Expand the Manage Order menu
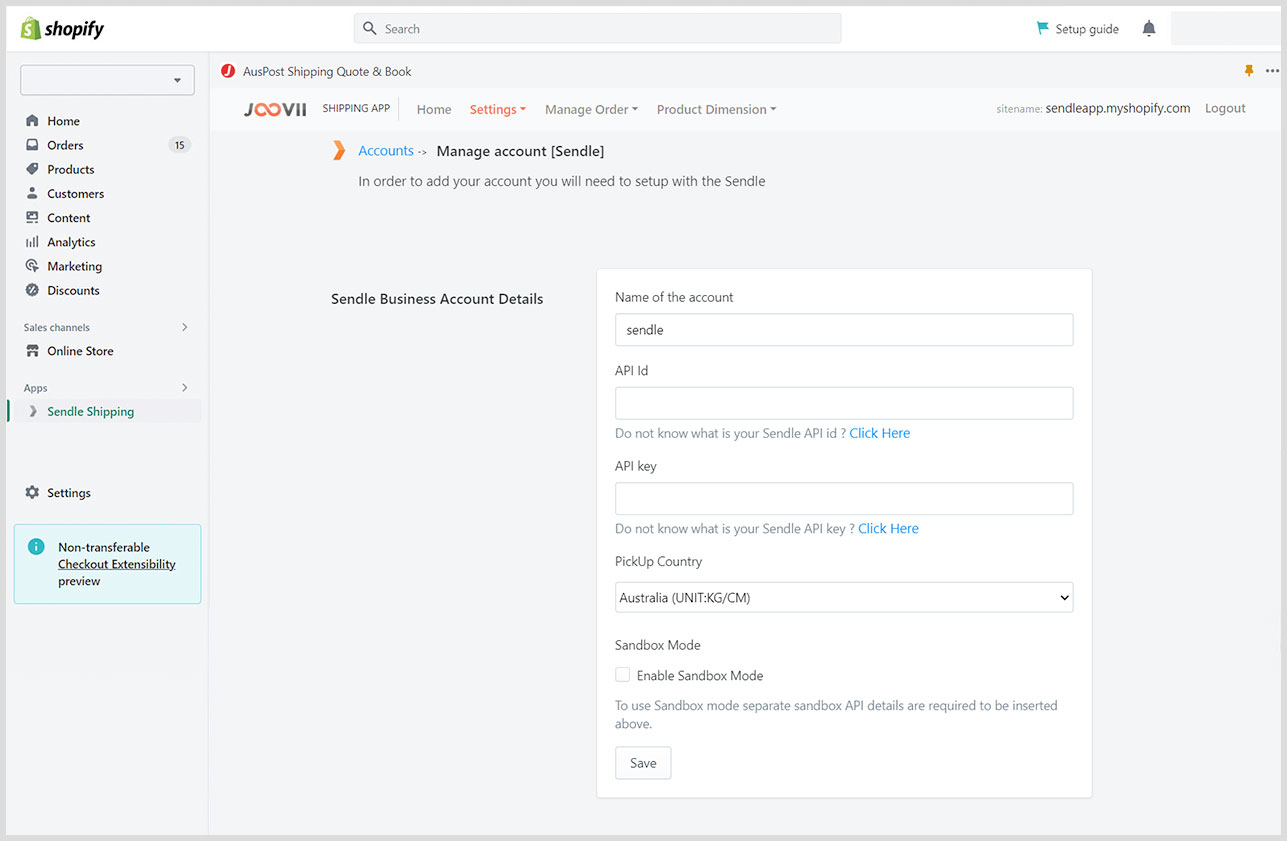Viewport: 1287px width, 841px height. point(591,110)
